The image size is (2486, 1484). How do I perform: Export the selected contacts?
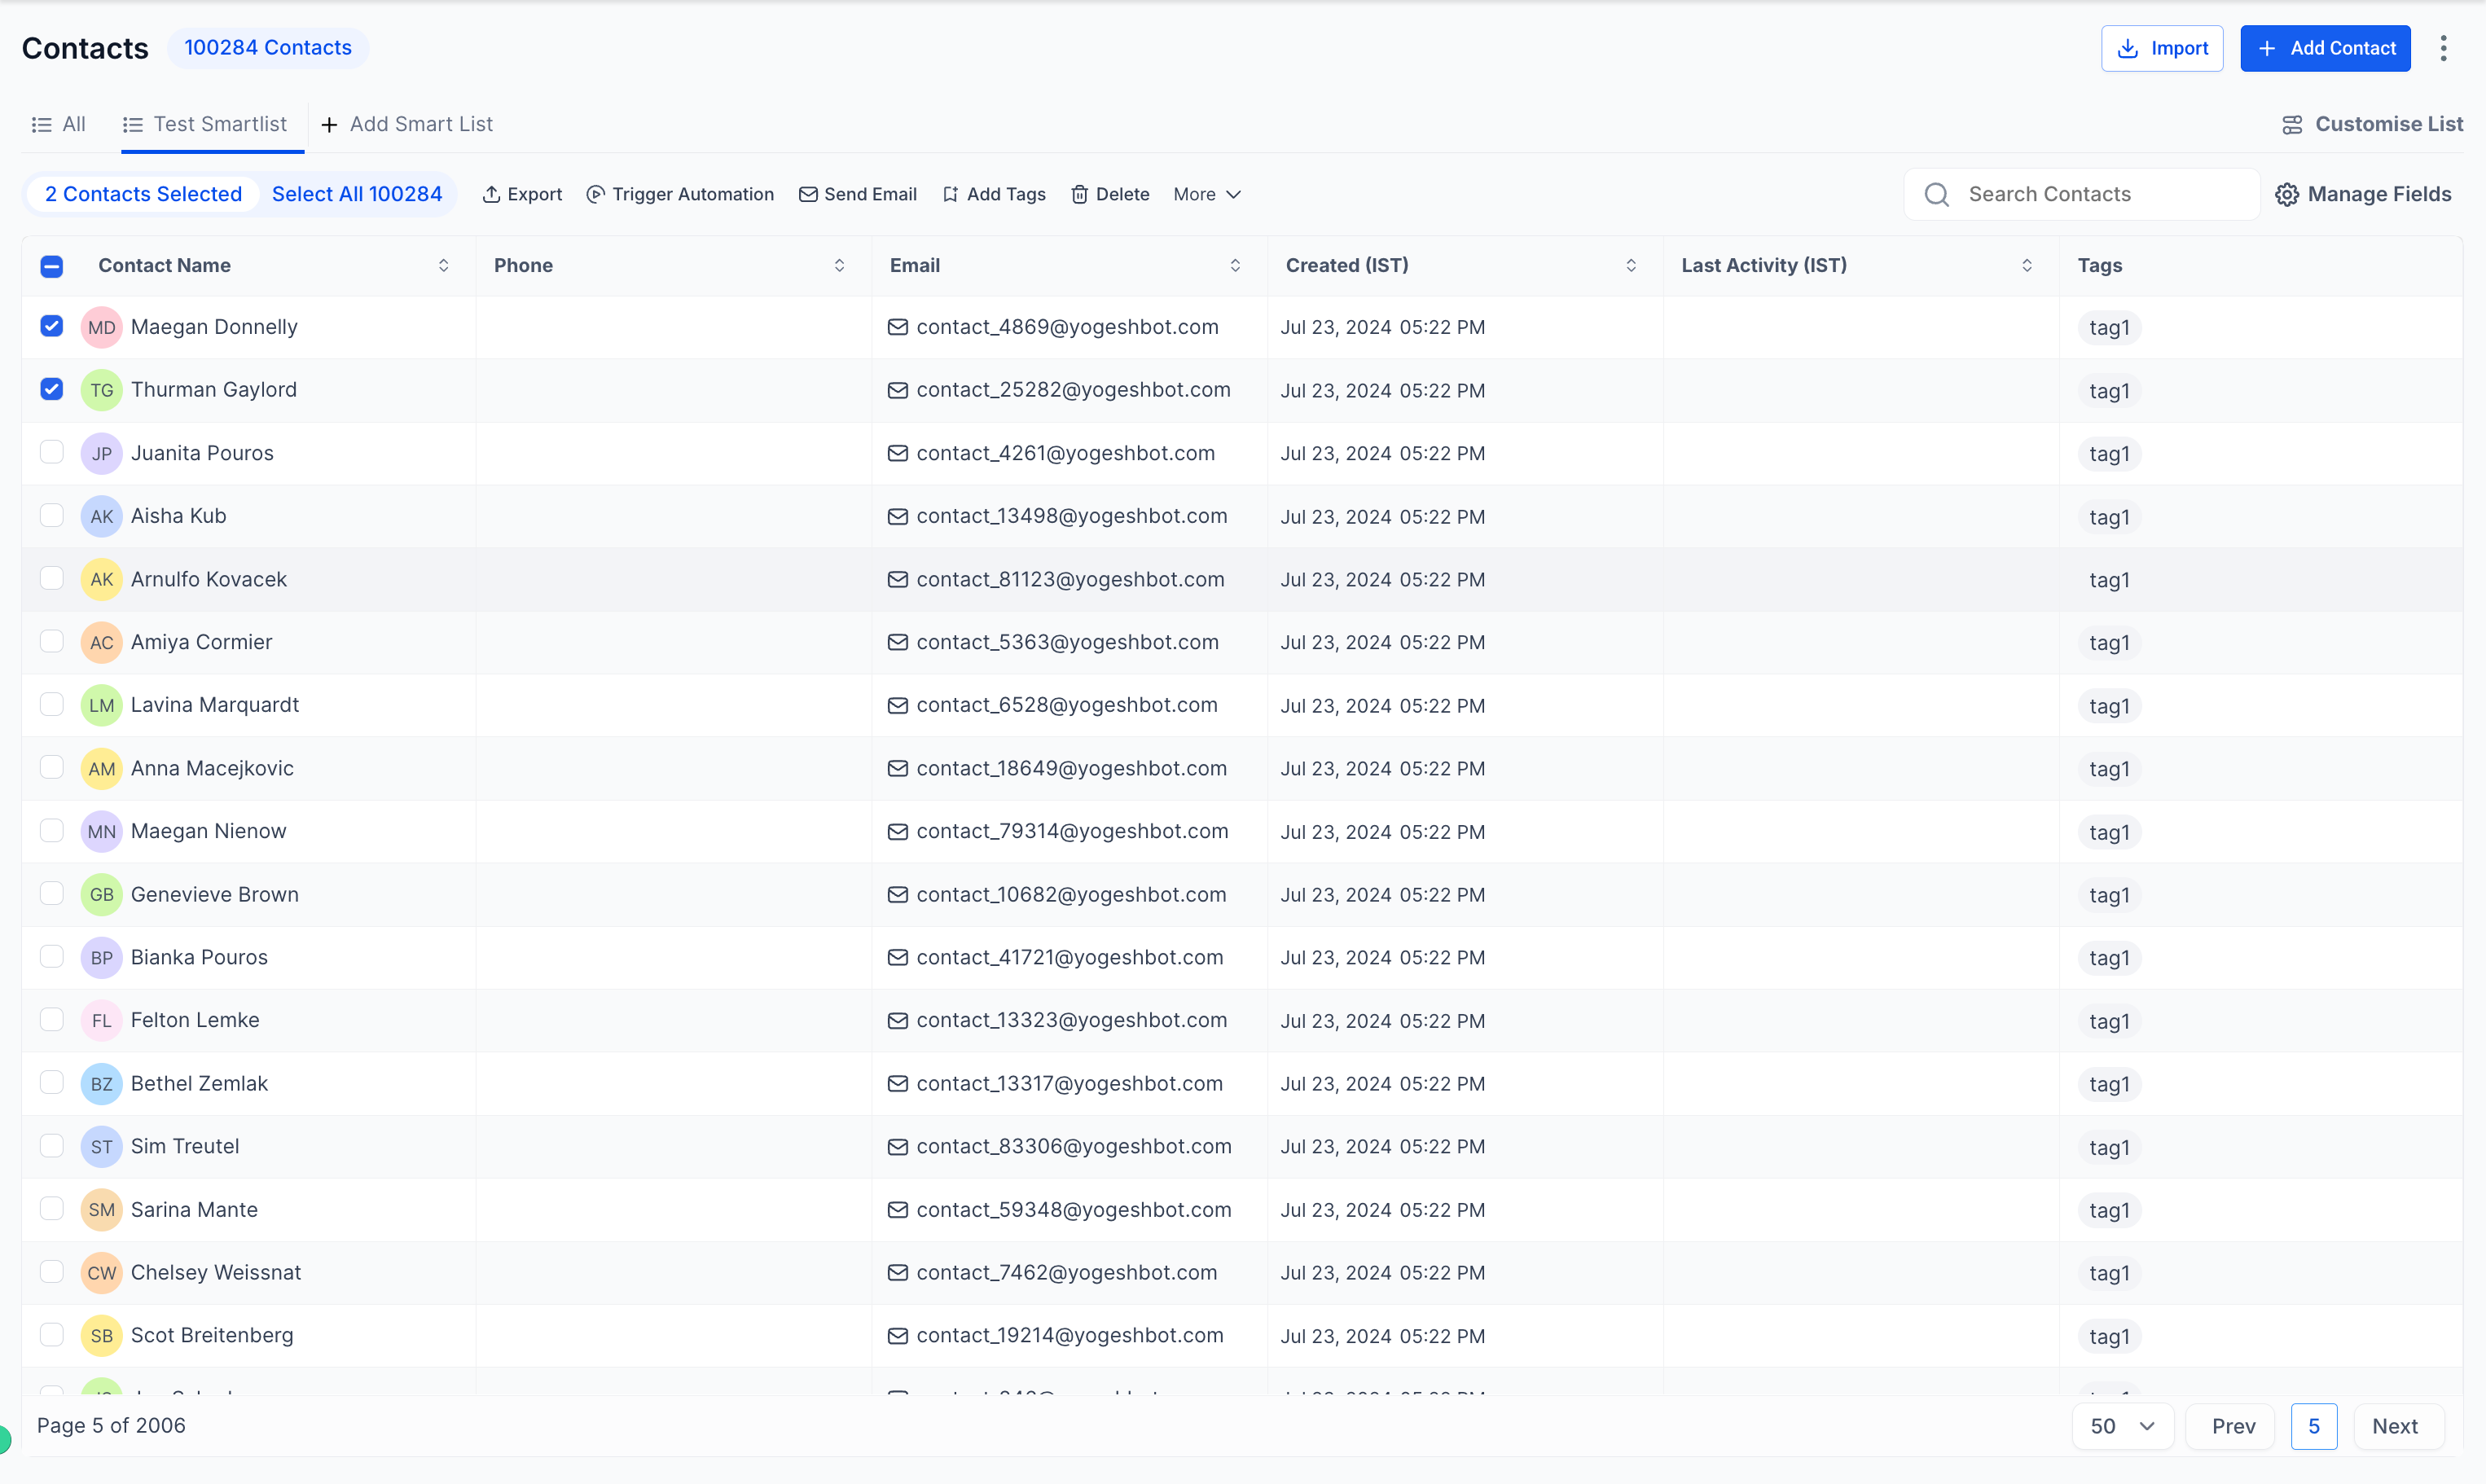522,194
